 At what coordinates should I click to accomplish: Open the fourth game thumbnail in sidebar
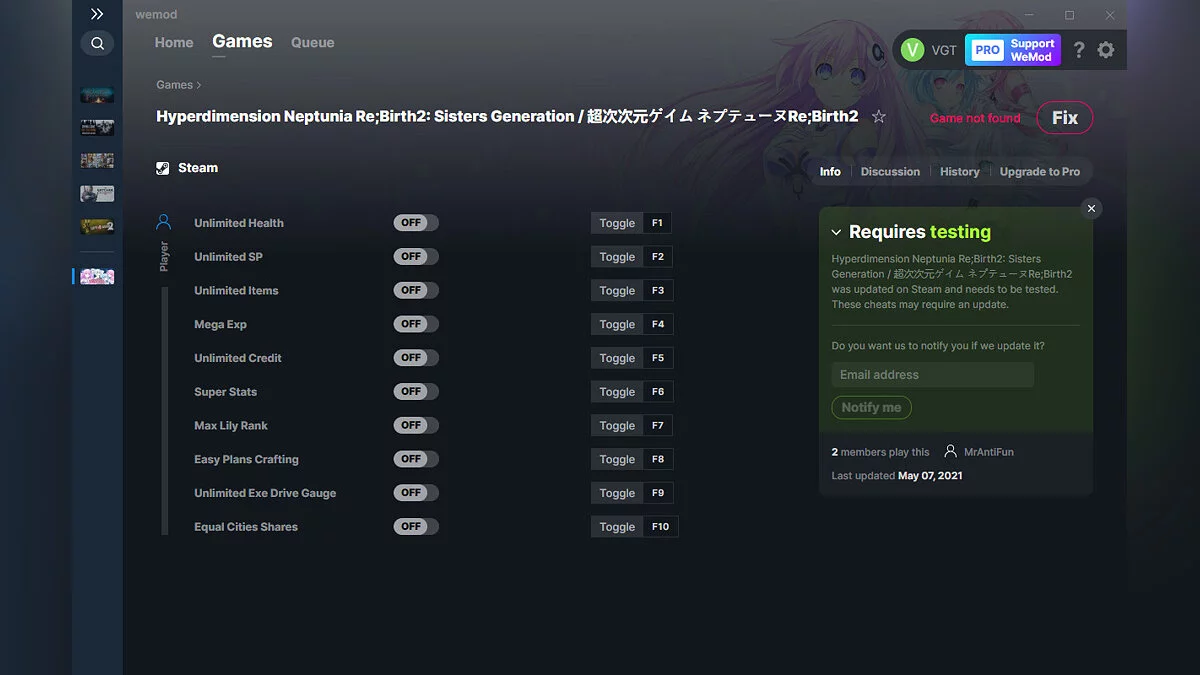coord(97,194)
